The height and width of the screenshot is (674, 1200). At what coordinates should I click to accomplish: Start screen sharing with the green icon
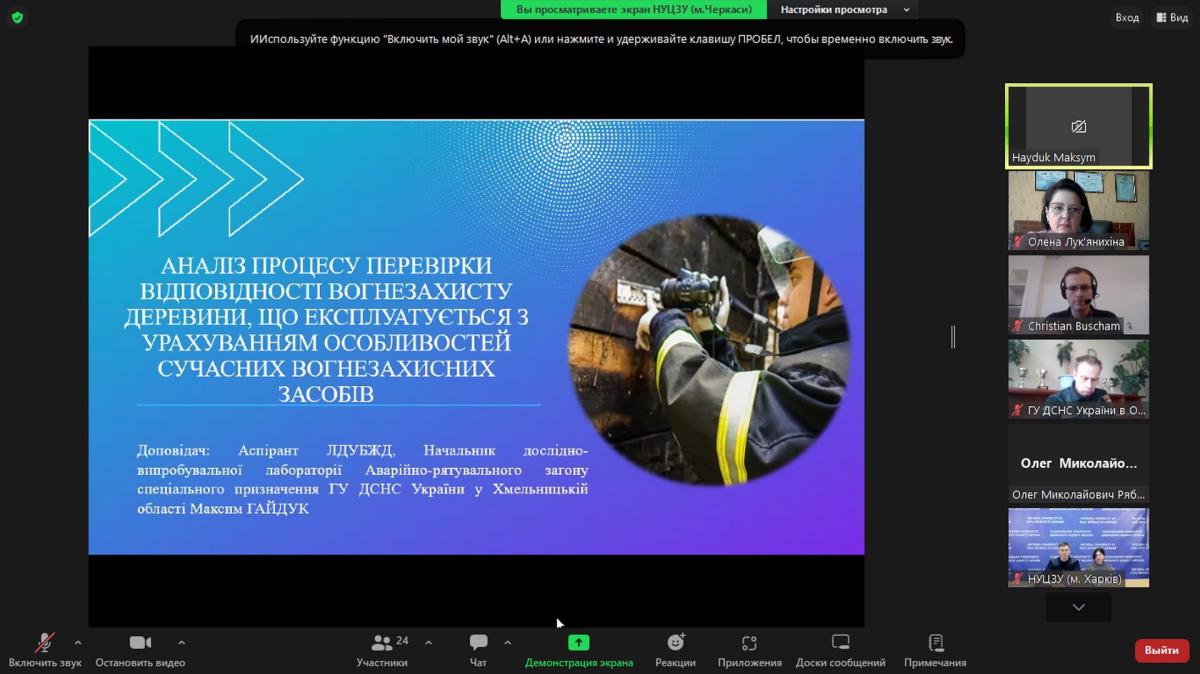click(579, 643)
